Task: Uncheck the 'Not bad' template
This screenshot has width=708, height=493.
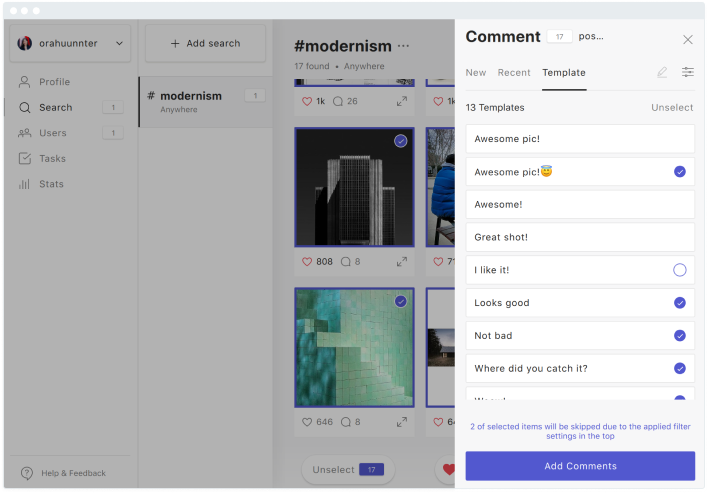Action: point(680,335)
